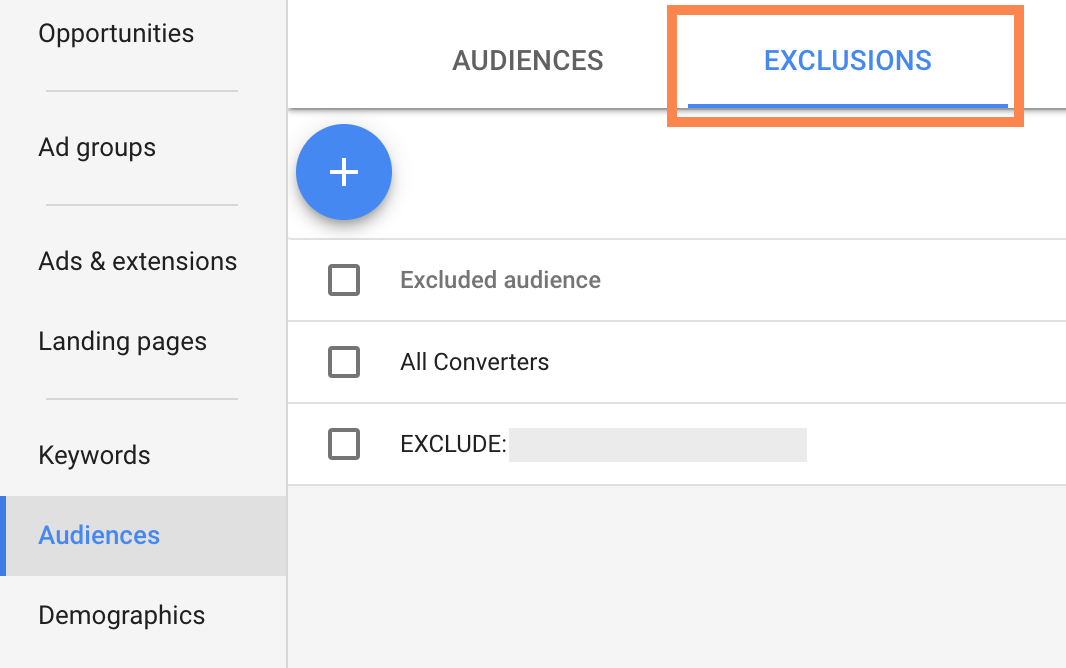This screenshot has width=1066, height=668.
Task: Open the Excluded audience entry
Action: [x=500, y=280]
